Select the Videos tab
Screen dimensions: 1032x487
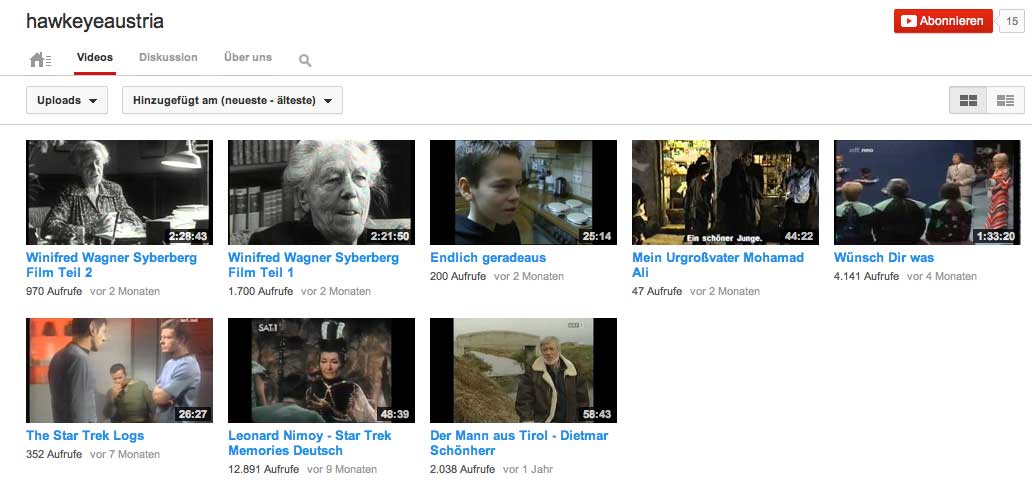pyautogui.click(x=95, y=58)
